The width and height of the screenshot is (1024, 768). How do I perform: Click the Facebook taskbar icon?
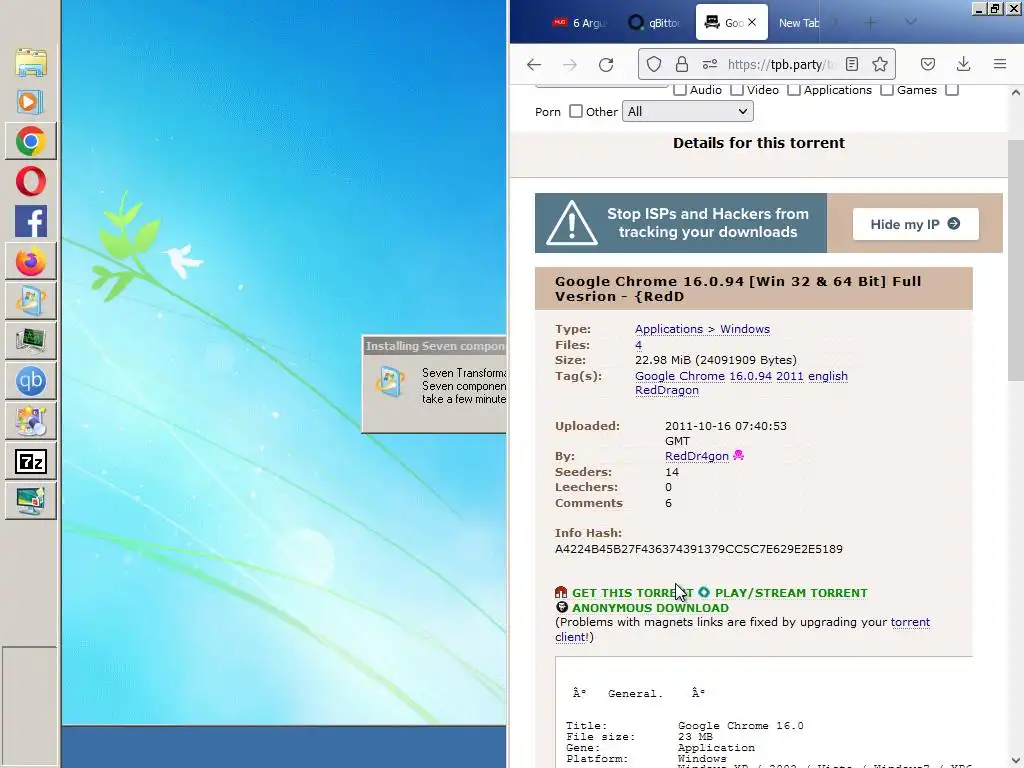point(31,221)
